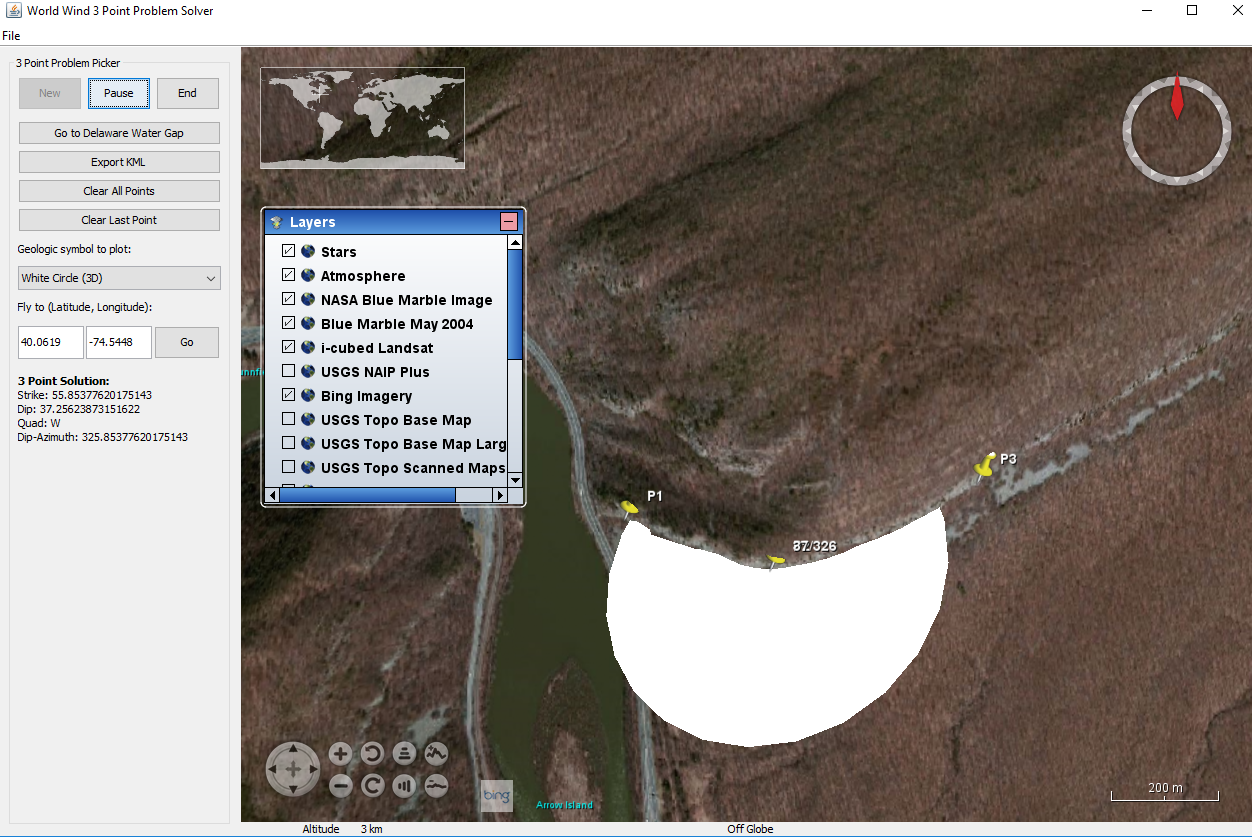Open the Geologic symbol dropdown
The height and width of the screenshot is (837, 1252).
click(x=120, y=278)
